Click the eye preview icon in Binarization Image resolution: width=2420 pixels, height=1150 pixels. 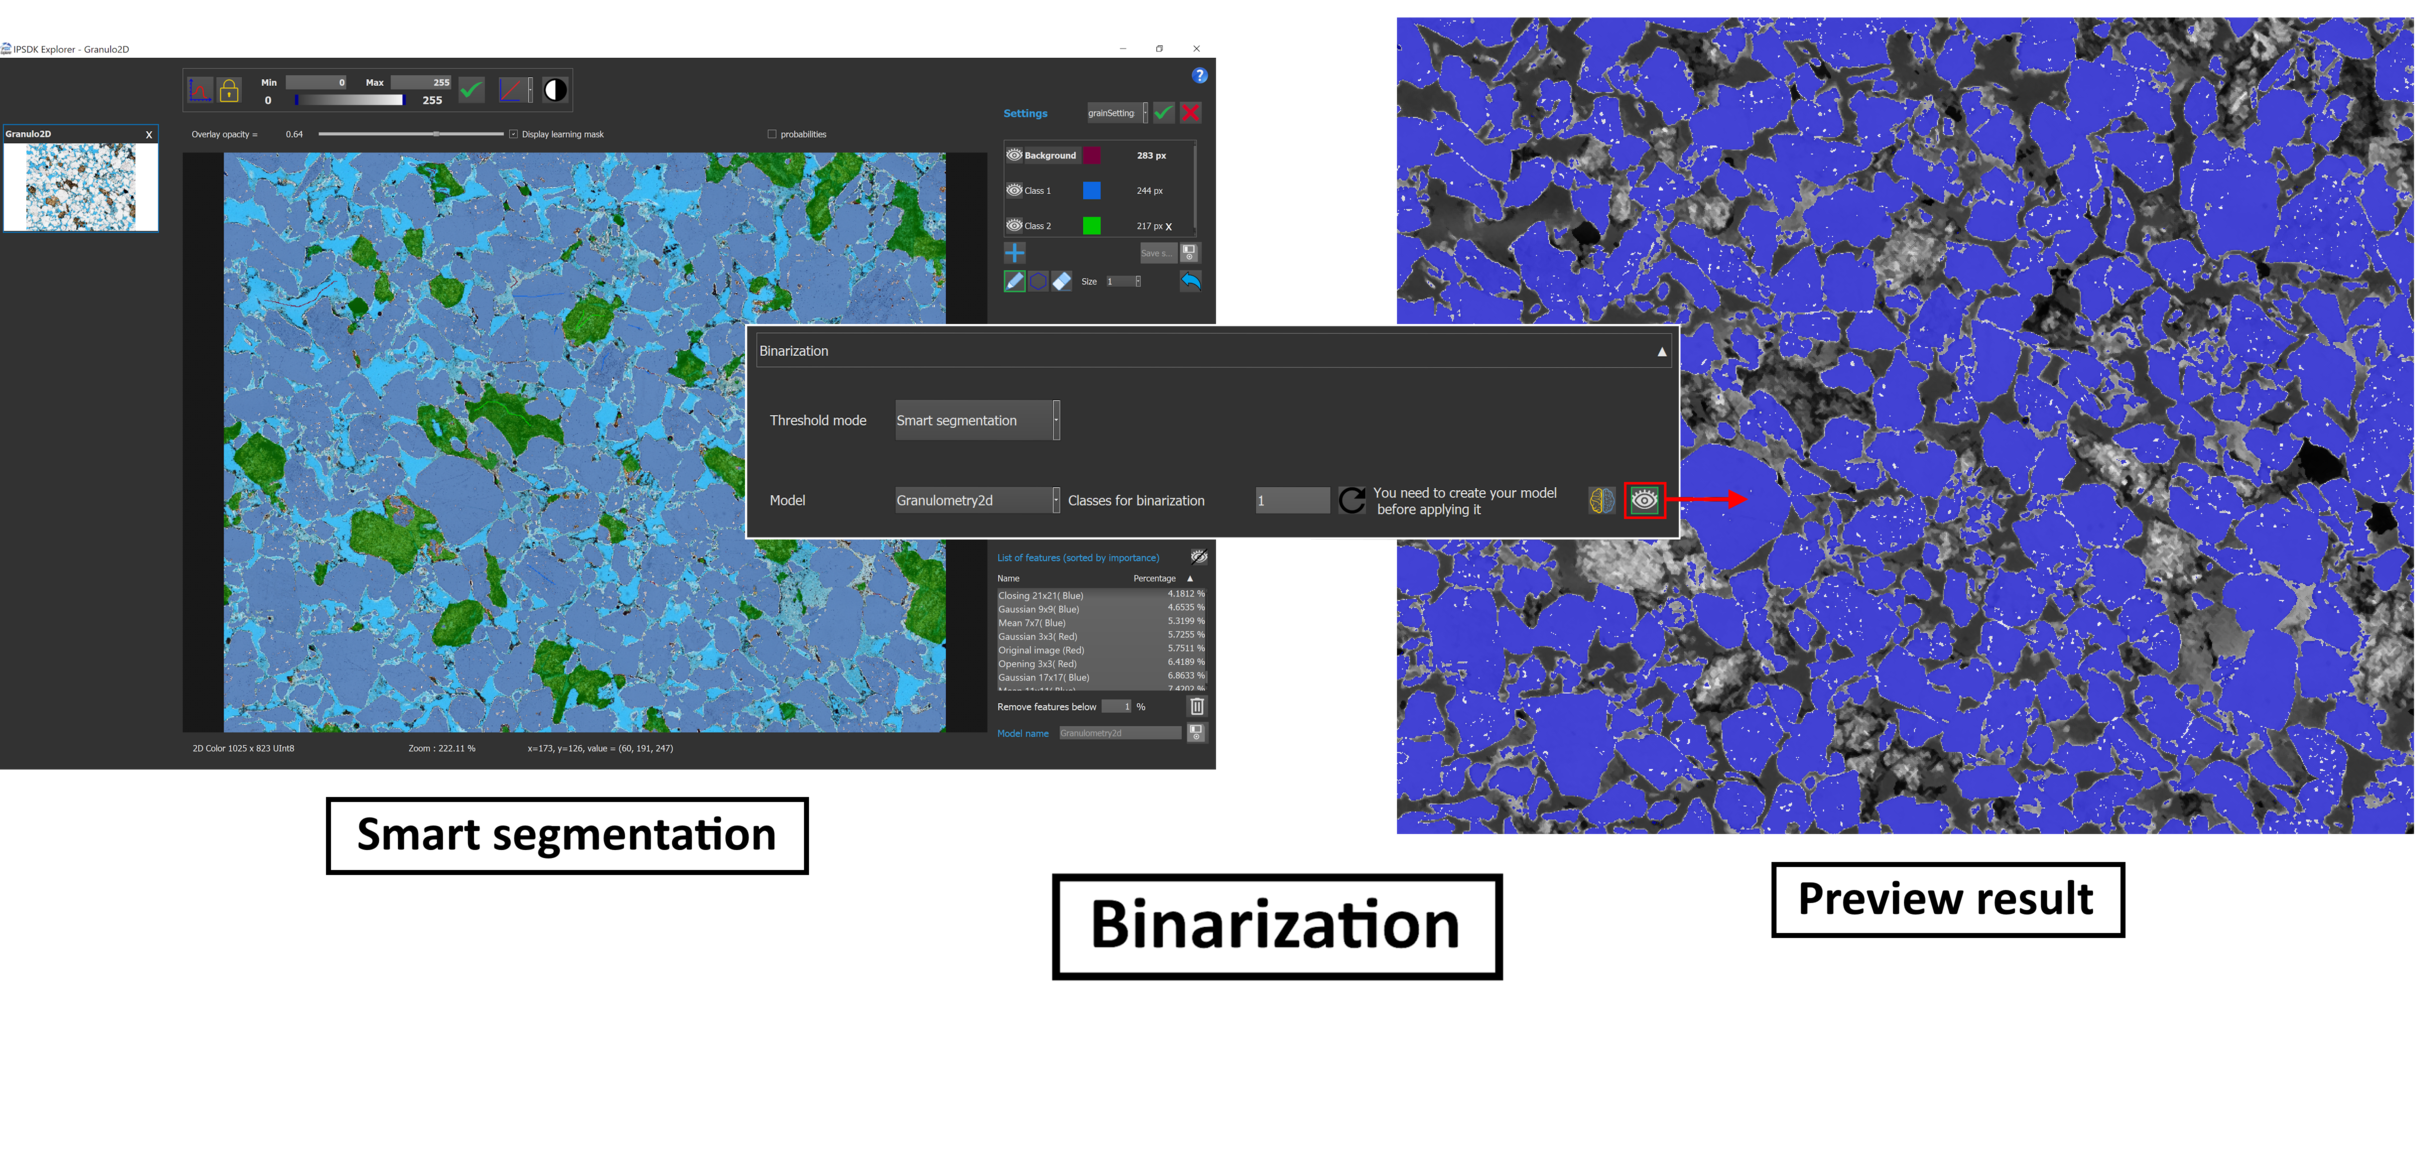pyautogui.click(x=1644, y=500)
